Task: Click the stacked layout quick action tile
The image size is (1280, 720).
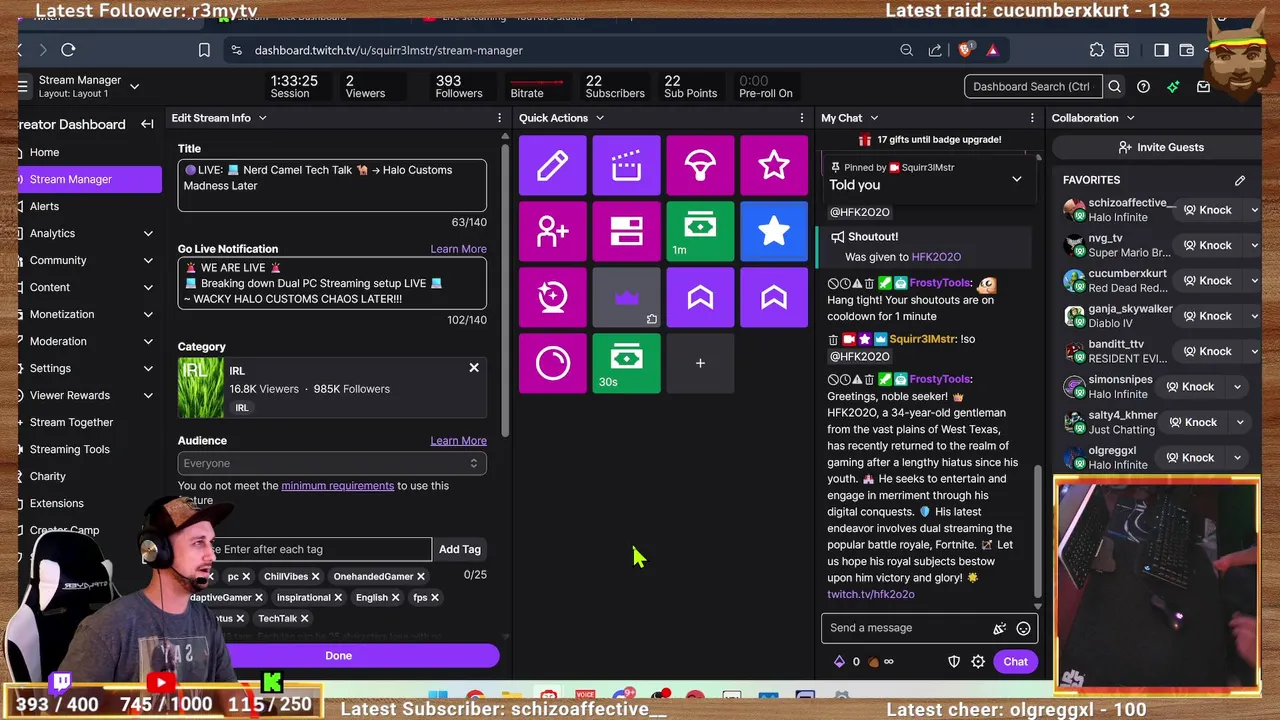Action: coord(626,231)
